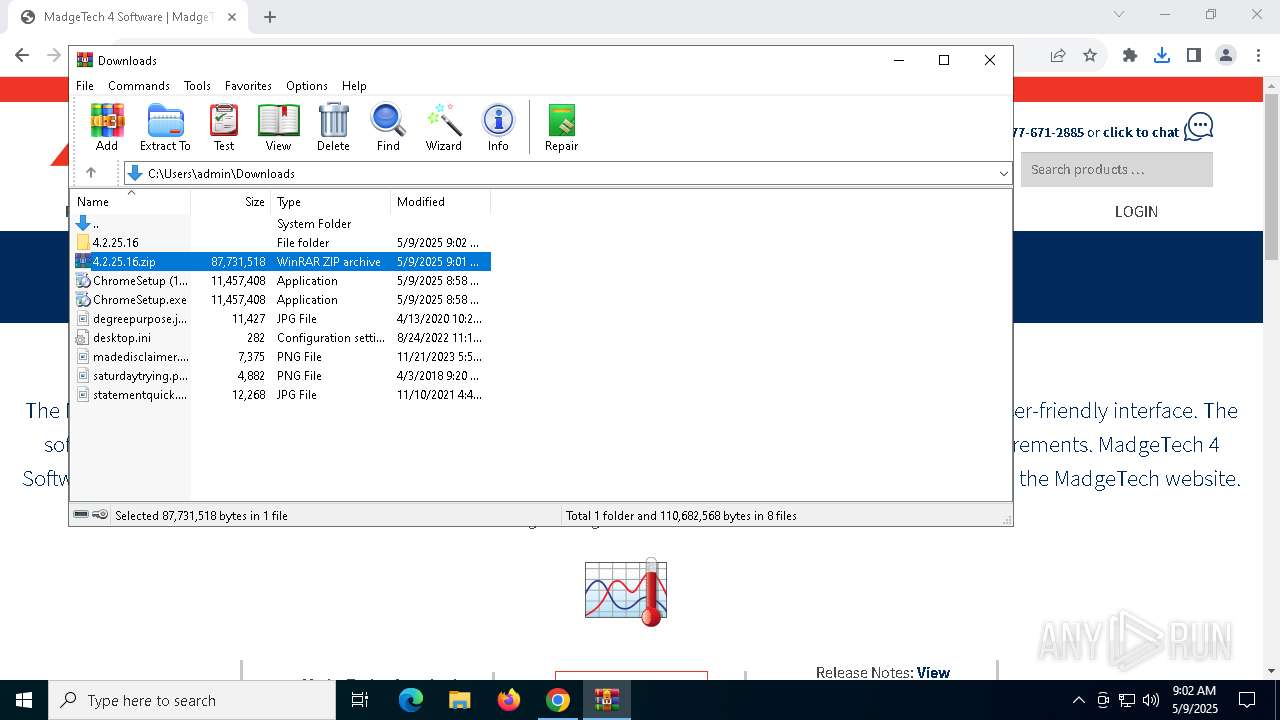Click the Windows Start button
Viewport: 1280px width, 720px height.
pos(24,700)
